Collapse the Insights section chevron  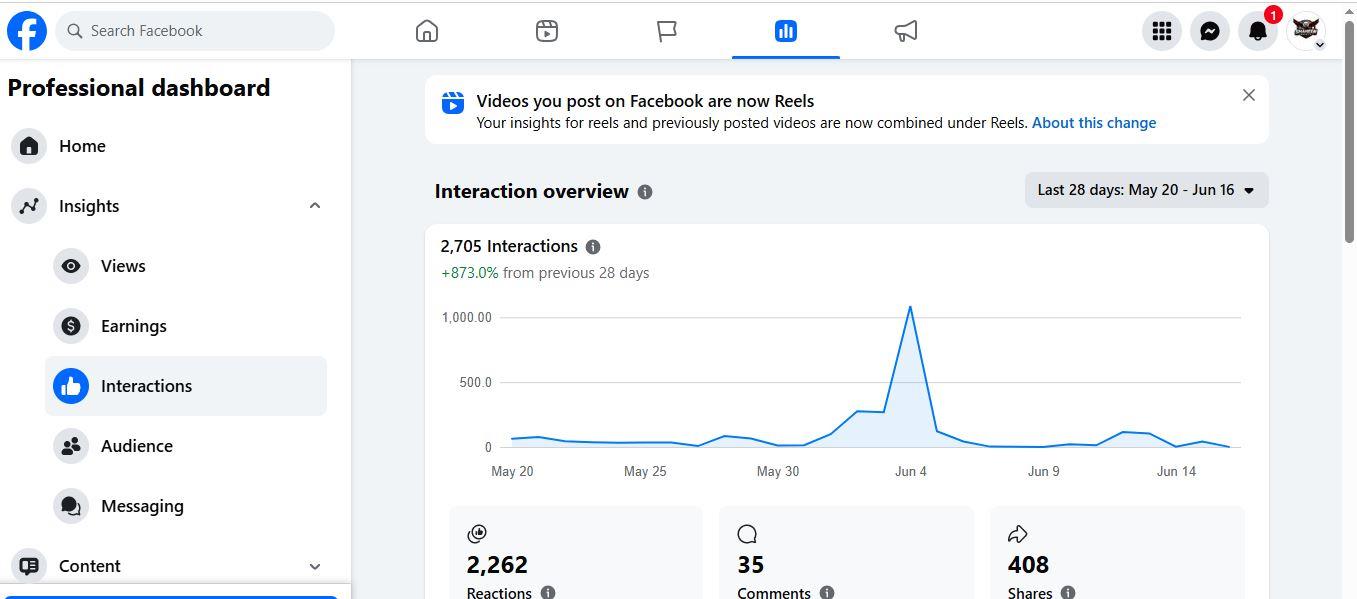(315, 206)
